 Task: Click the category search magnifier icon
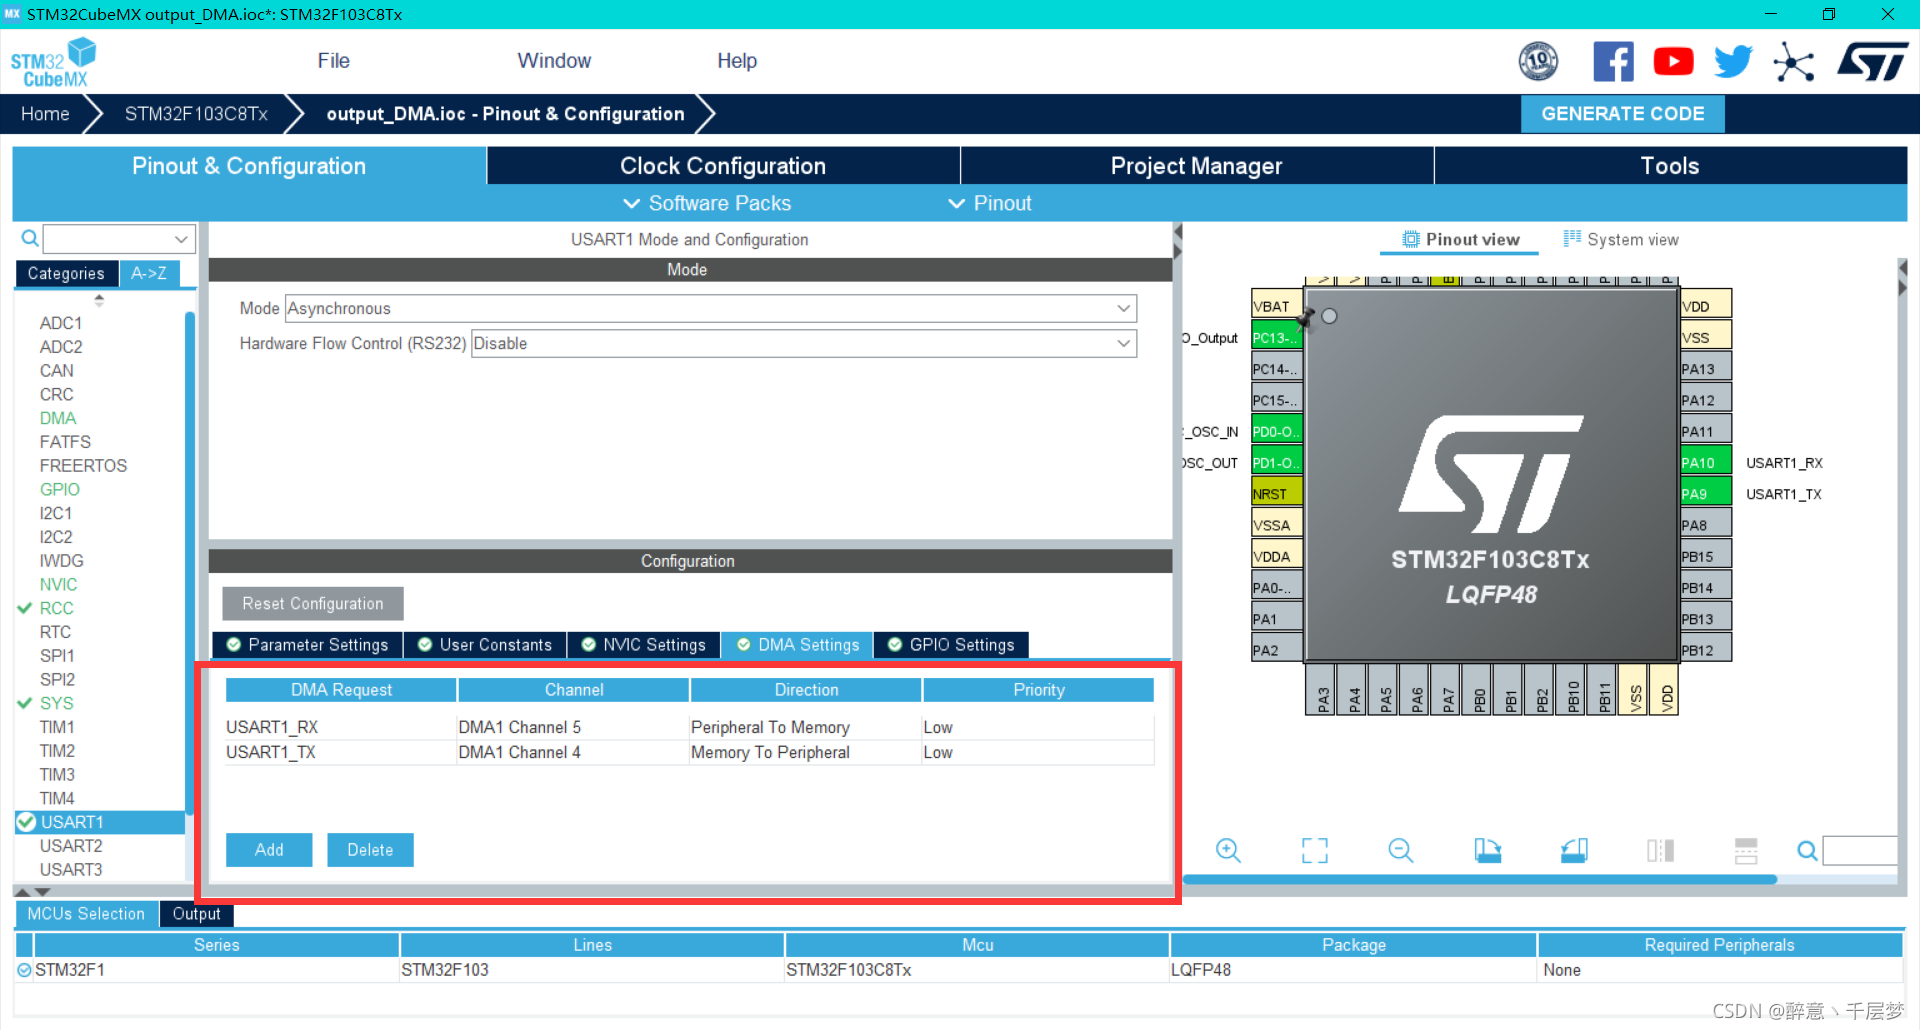click(x=30, y=238)
